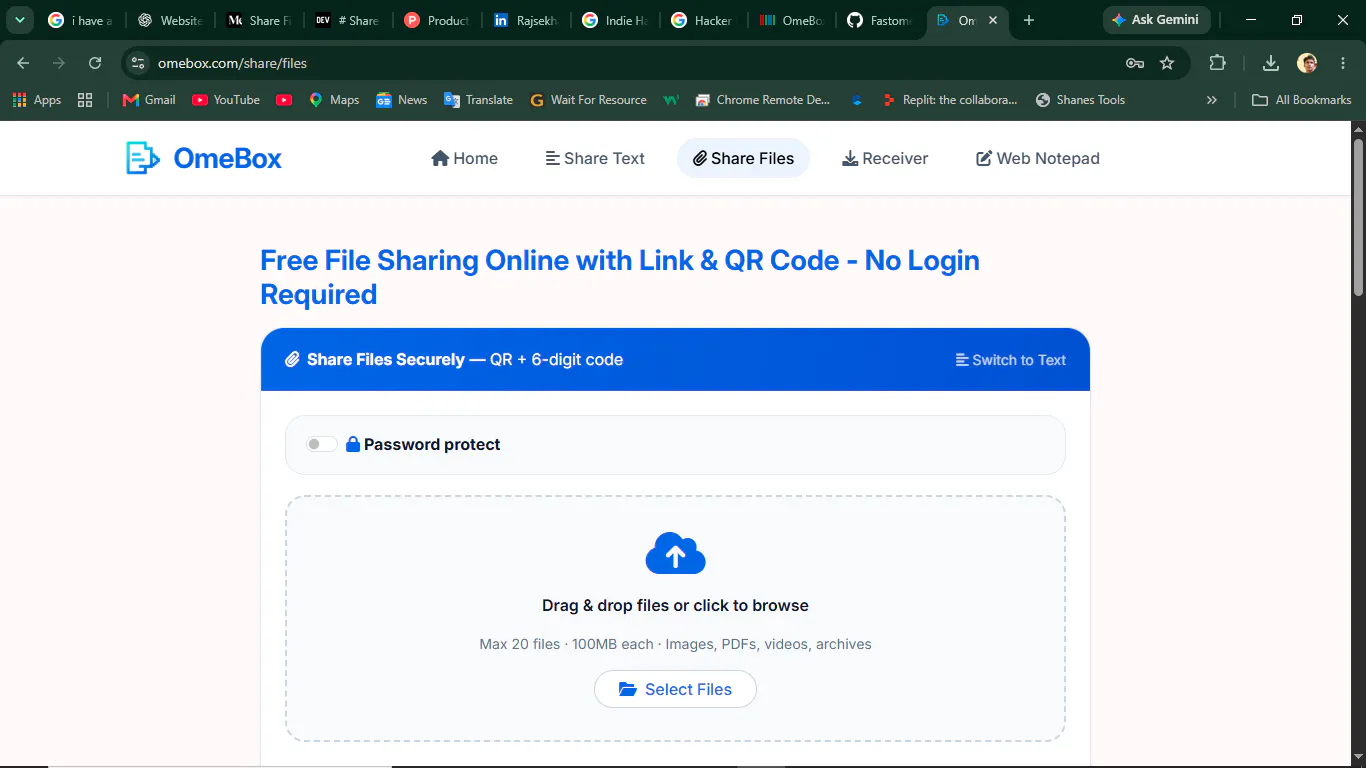Toggle the Password protect switch
This screenshot has width=1366, height=768.
coord(321,444)
